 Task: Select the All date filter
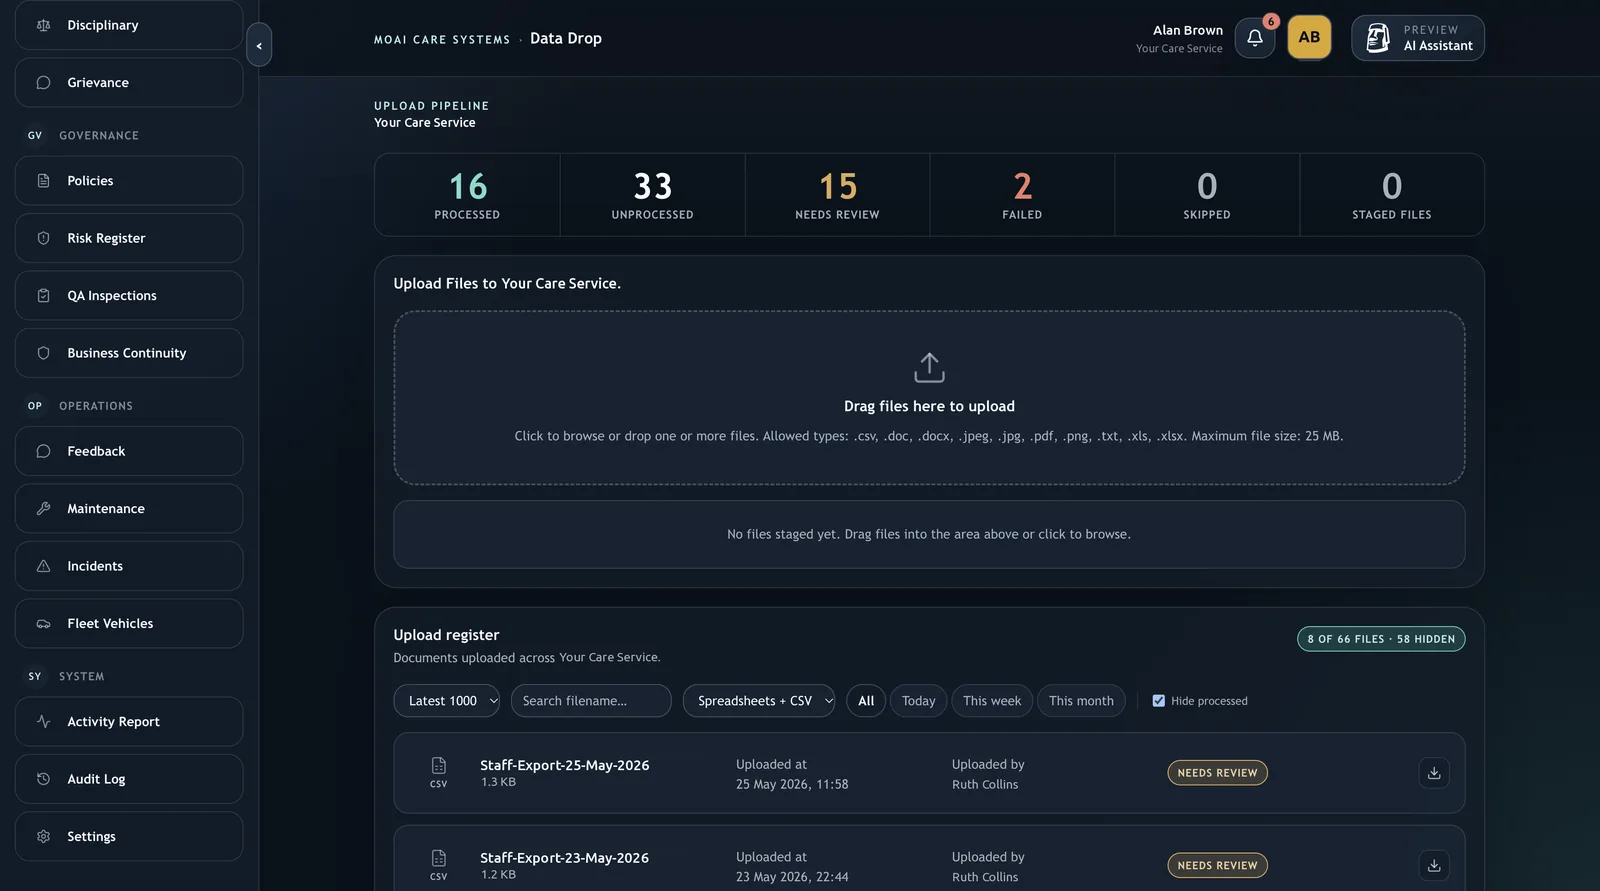pyautogui.click(x=866, y=701)
